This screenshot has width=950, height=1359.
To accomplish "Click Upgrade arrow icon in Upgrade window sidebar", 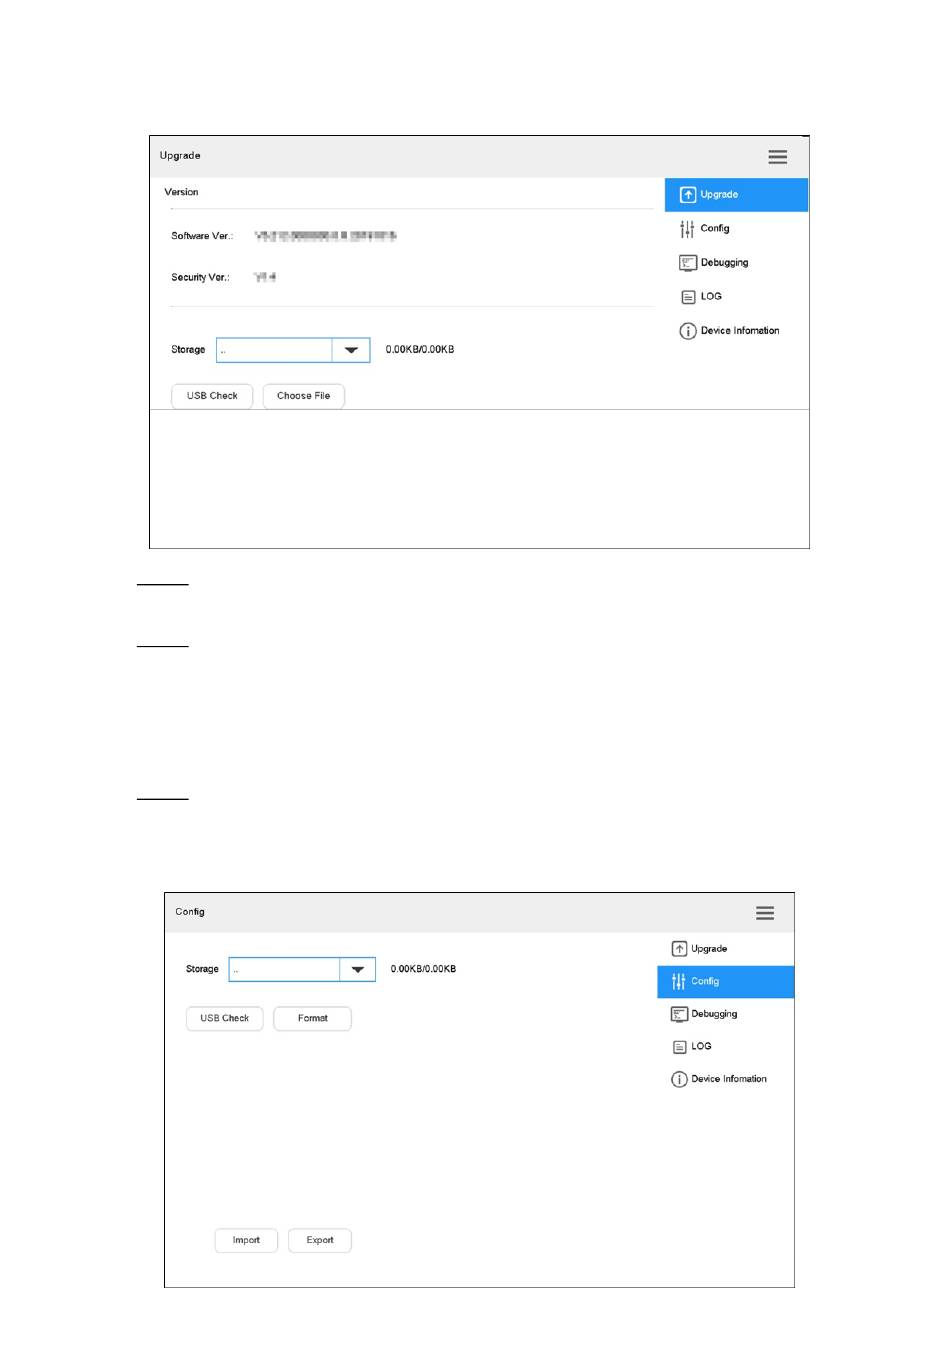I will pyautogui.click(x=688, y=195).
